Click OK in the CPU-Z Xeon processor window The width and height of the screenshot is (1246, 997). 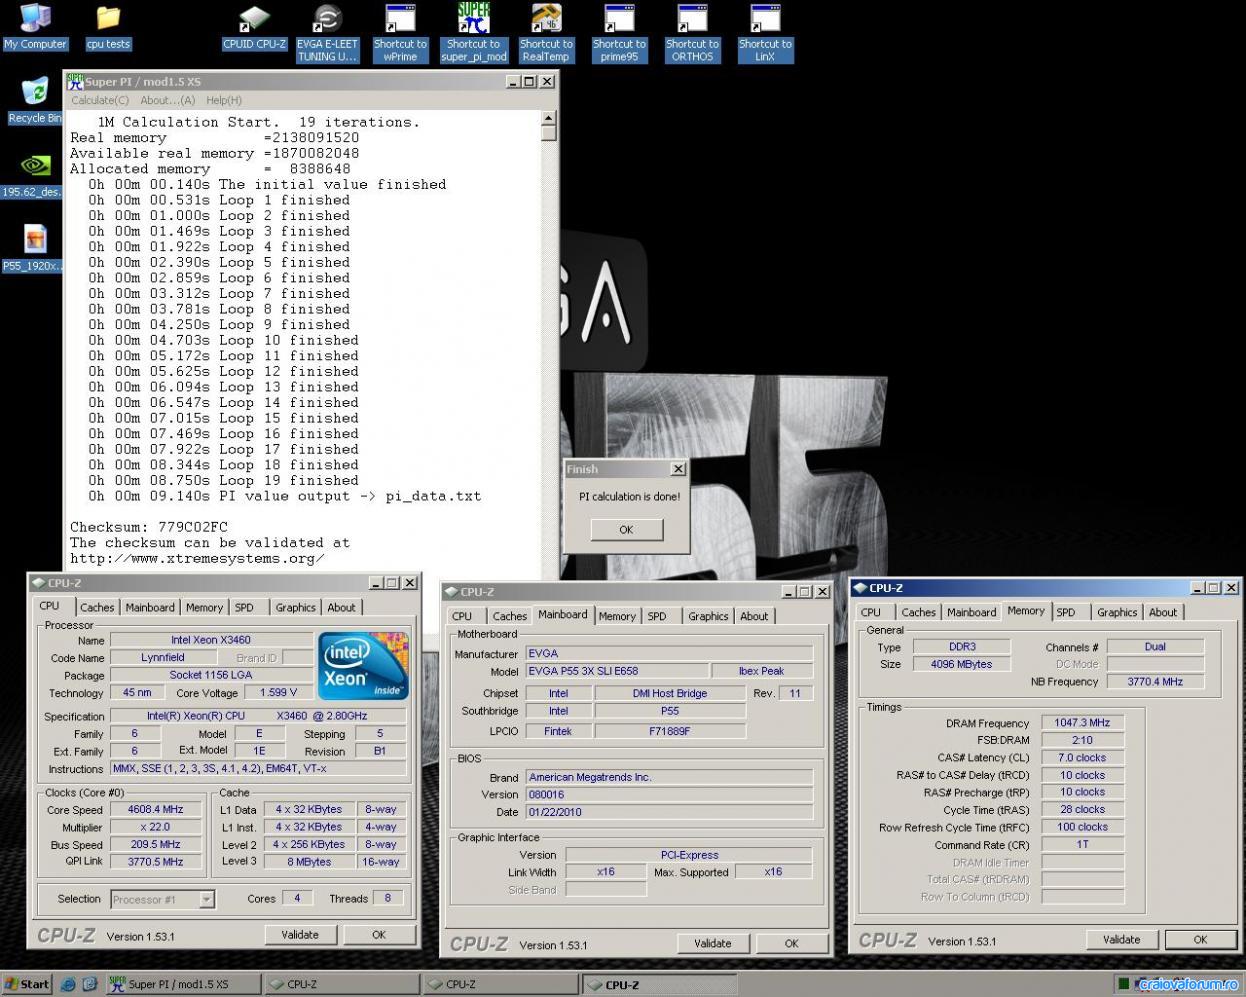pos(379,935)
